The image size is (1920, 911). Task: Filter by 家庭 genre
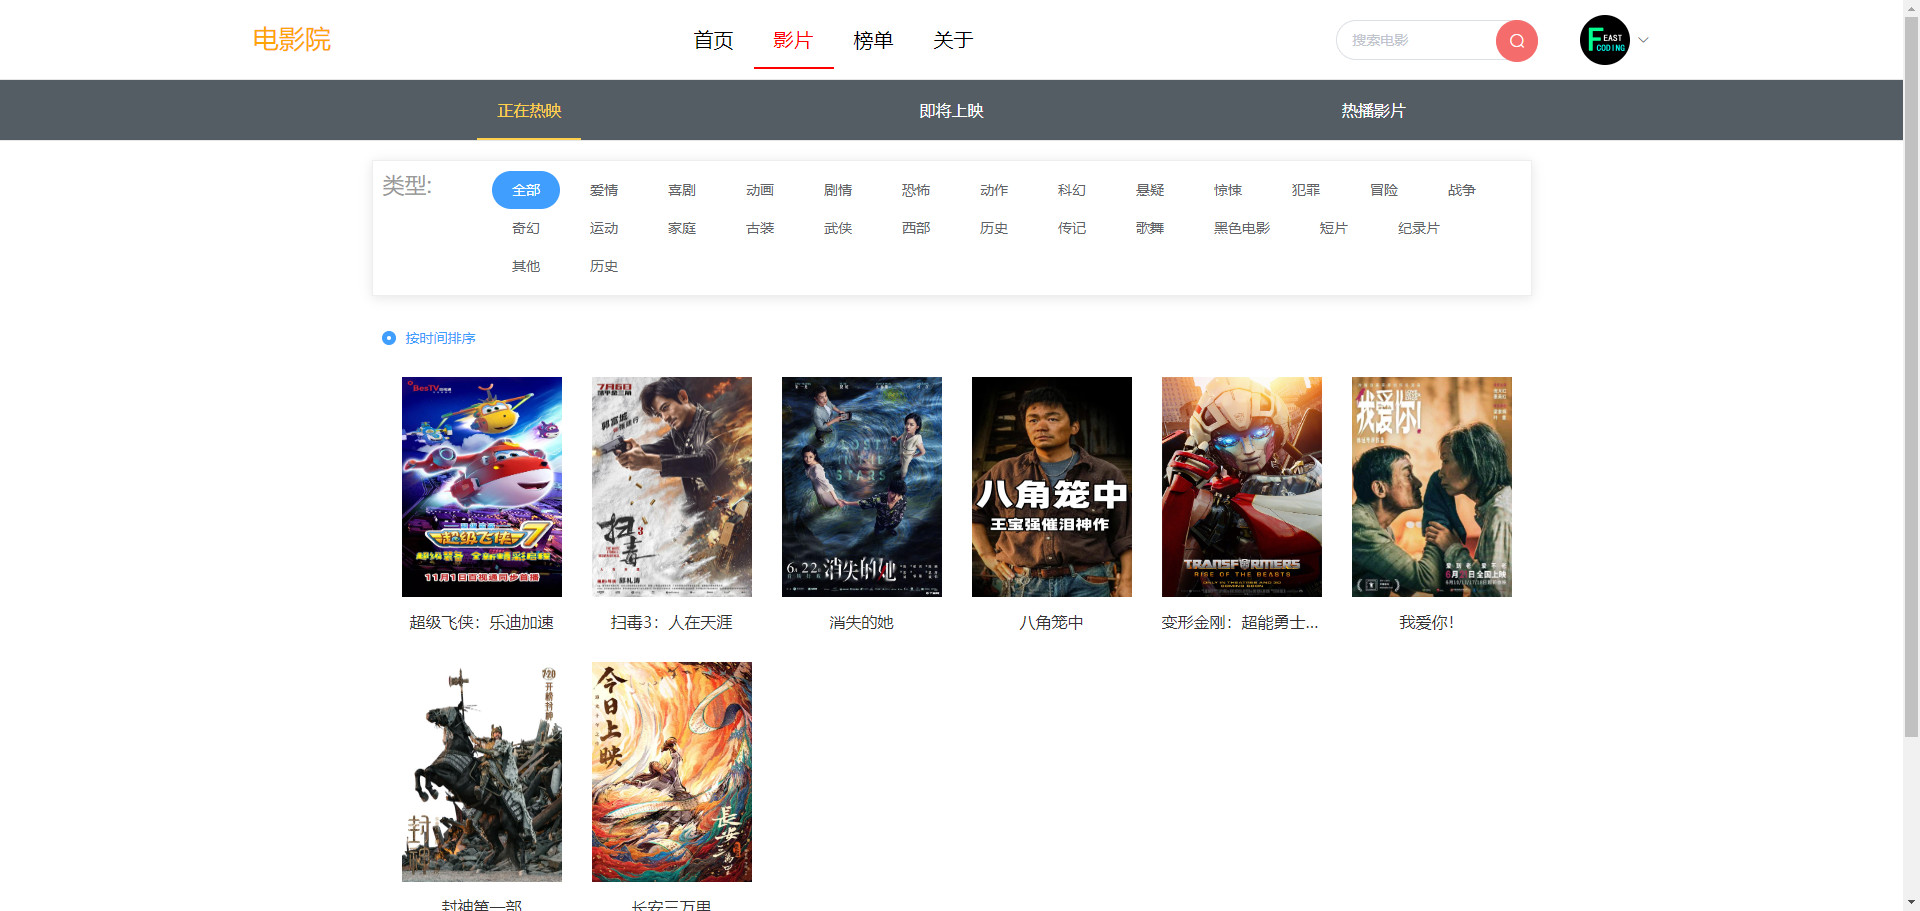coord(682,228)
